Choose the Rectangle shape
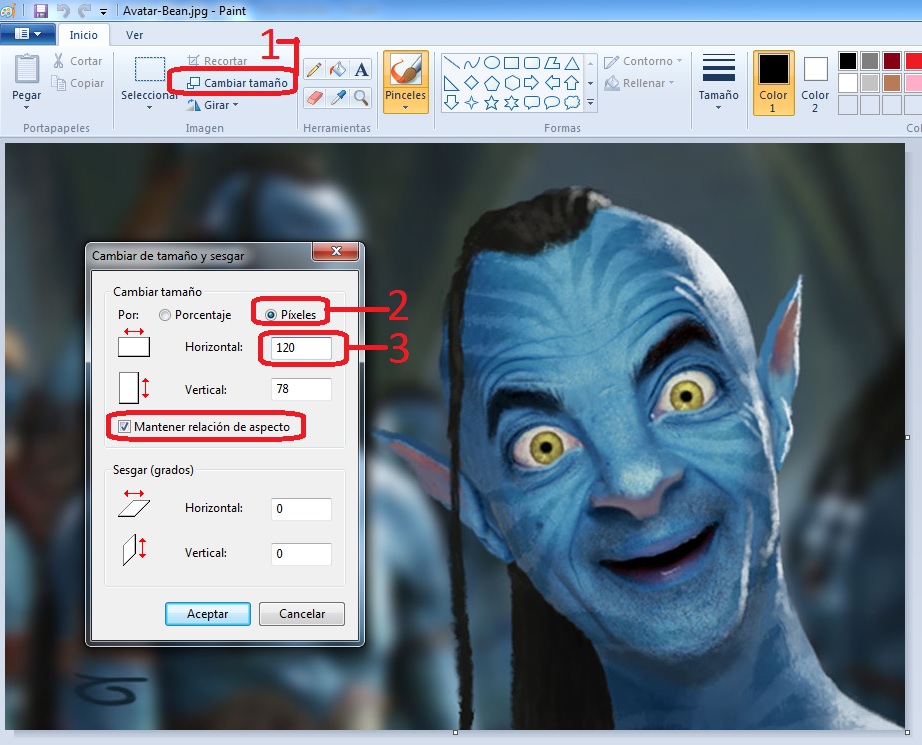The width and height of the screenshot is (922, 745). [x=512, y=63]
